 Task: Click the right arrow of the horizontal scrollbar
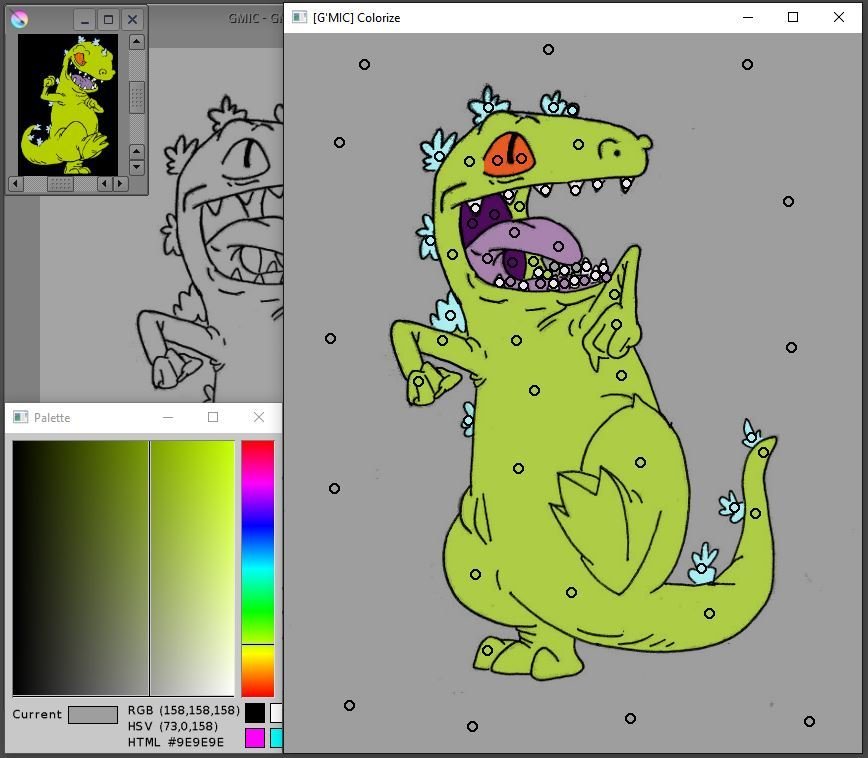(120, 183)
